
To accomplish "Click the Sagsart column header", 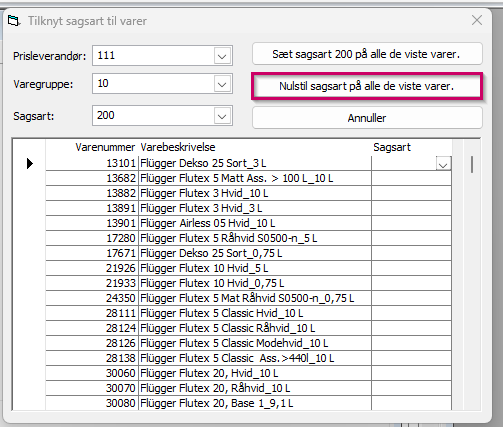I will pyautogui.click(x=392, y=147).
